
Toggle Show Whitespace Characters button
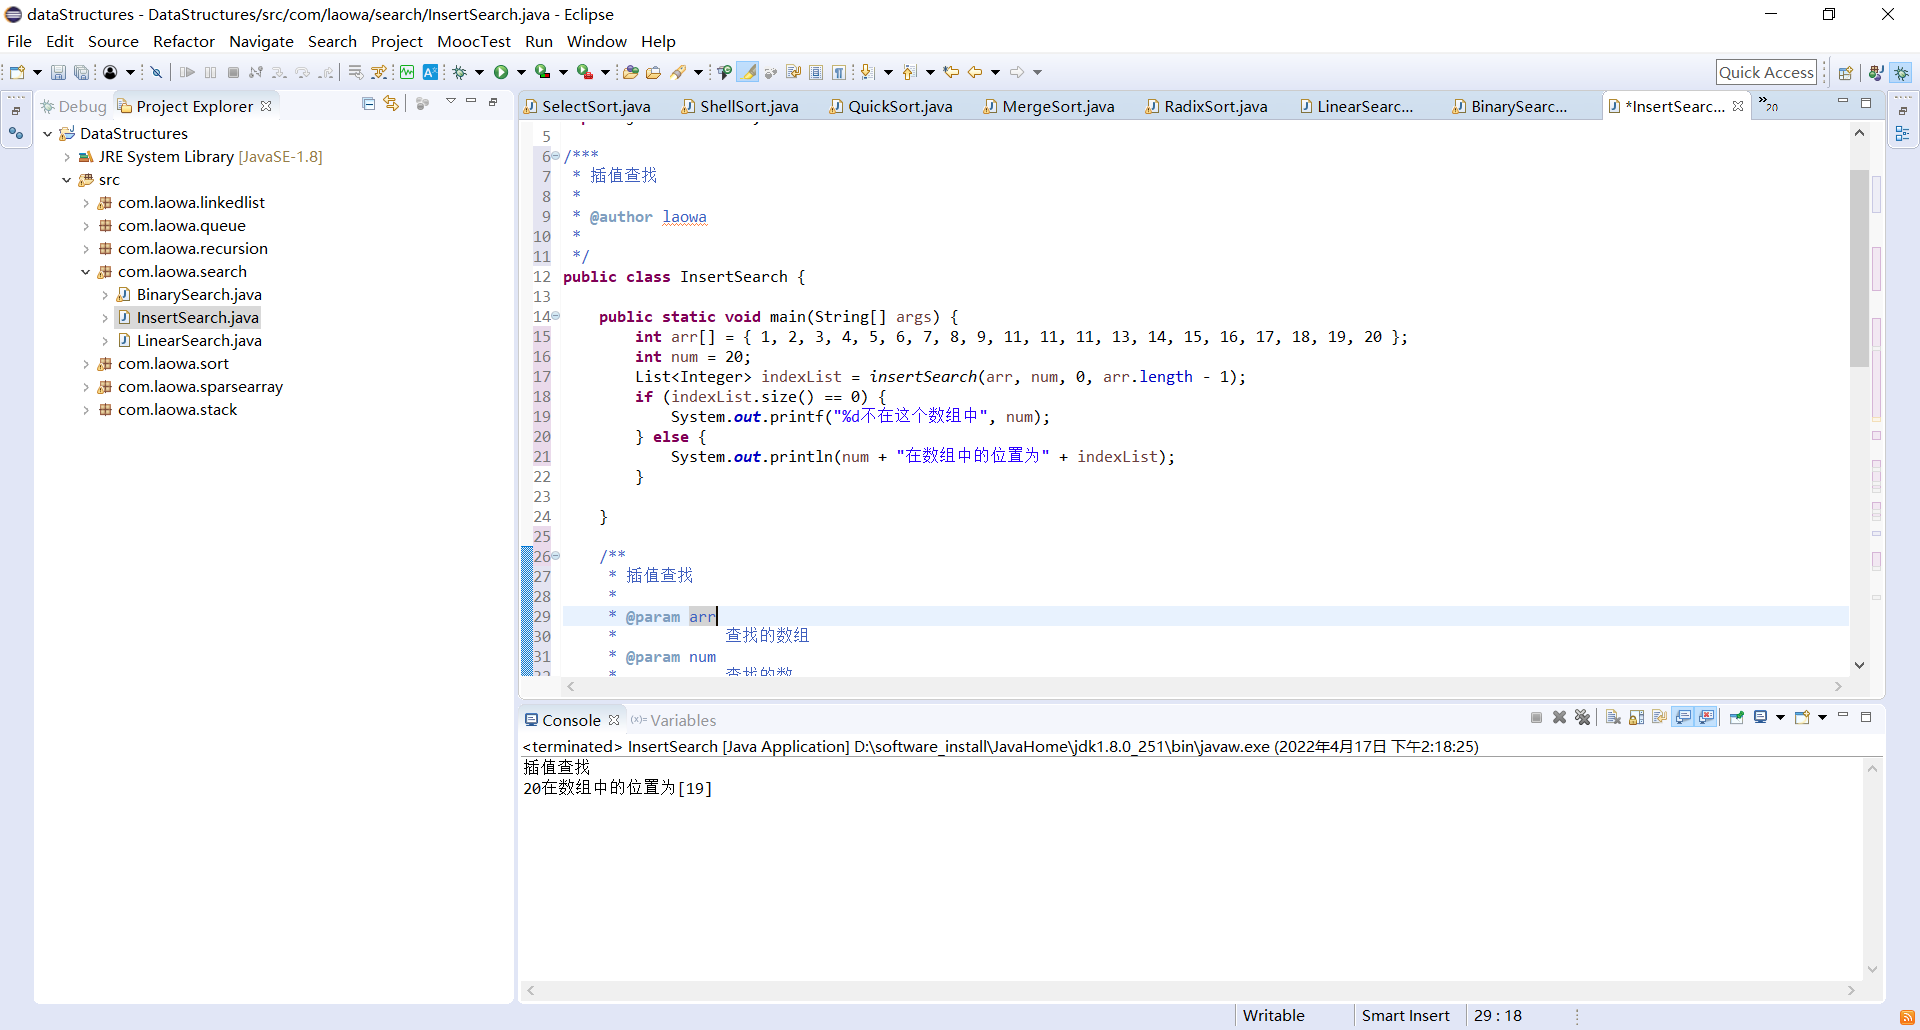pos(839,72)
